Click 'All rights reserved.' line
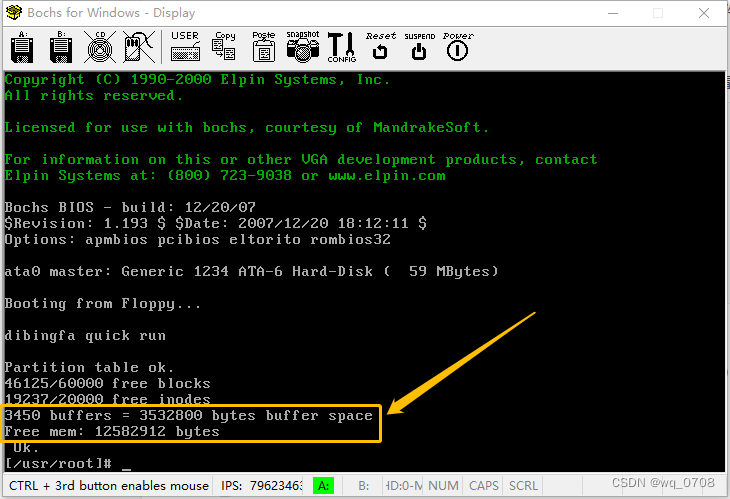This screenshot has height=499, width=730. 94,96
